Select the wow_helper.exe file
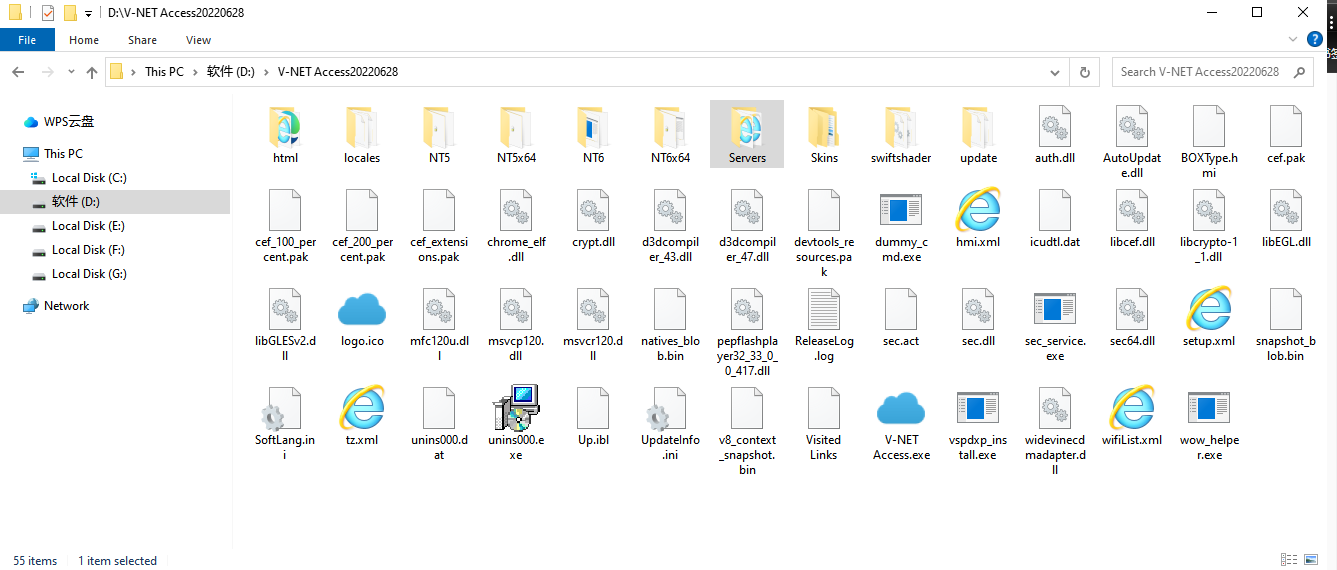 click(1209, 423)
